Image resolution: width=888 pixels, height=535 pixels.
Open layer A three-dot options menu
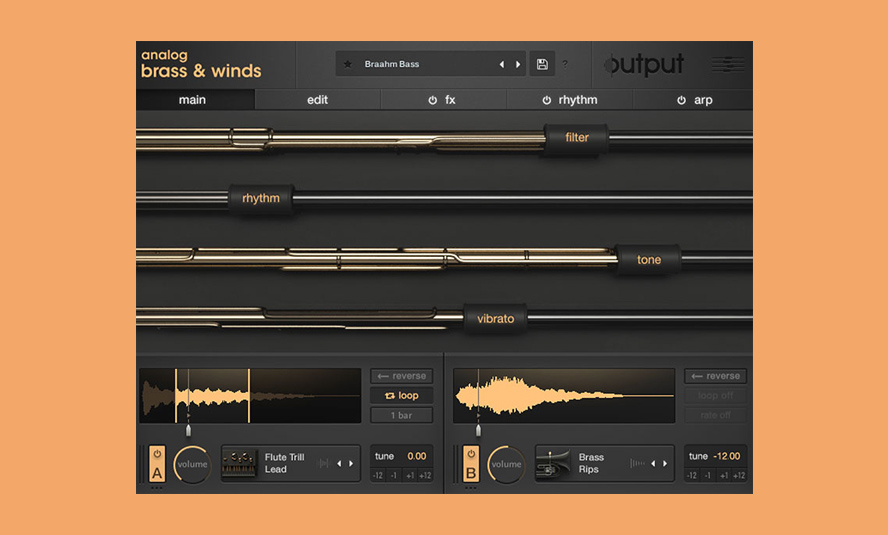(157, 487)
